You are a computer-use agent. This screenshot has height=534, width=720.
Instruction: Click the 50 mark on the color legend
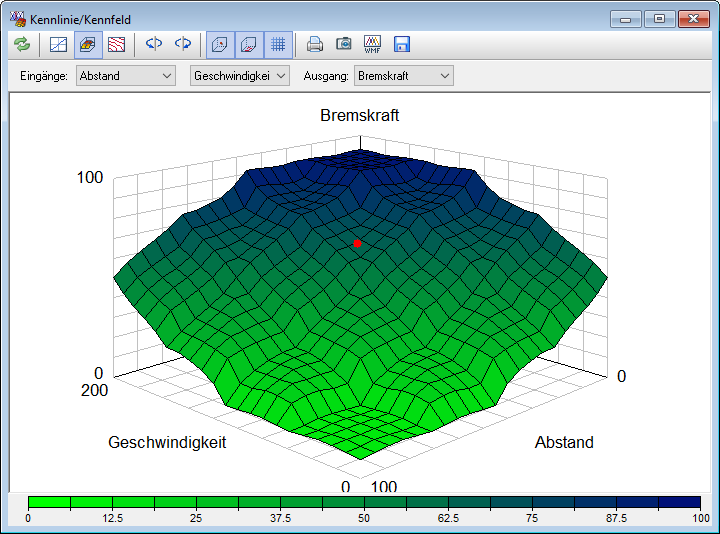pyautogui.click(x=364, y=518)
